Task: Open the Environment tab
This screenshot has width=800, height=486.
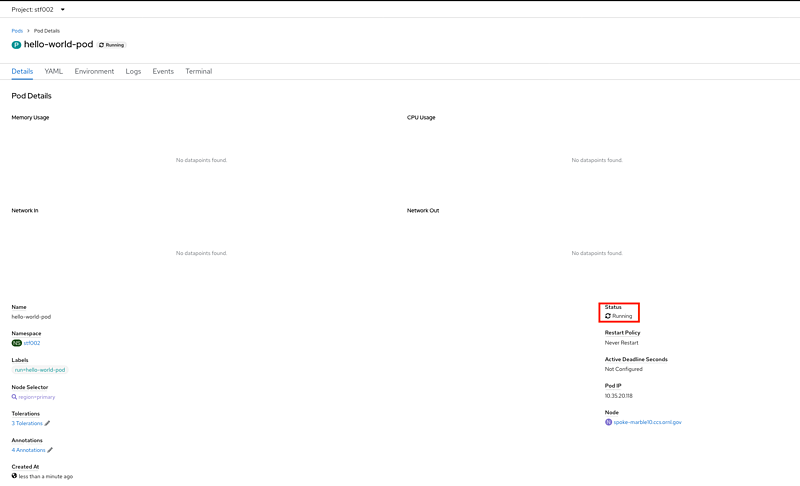Action: [94, 72]
